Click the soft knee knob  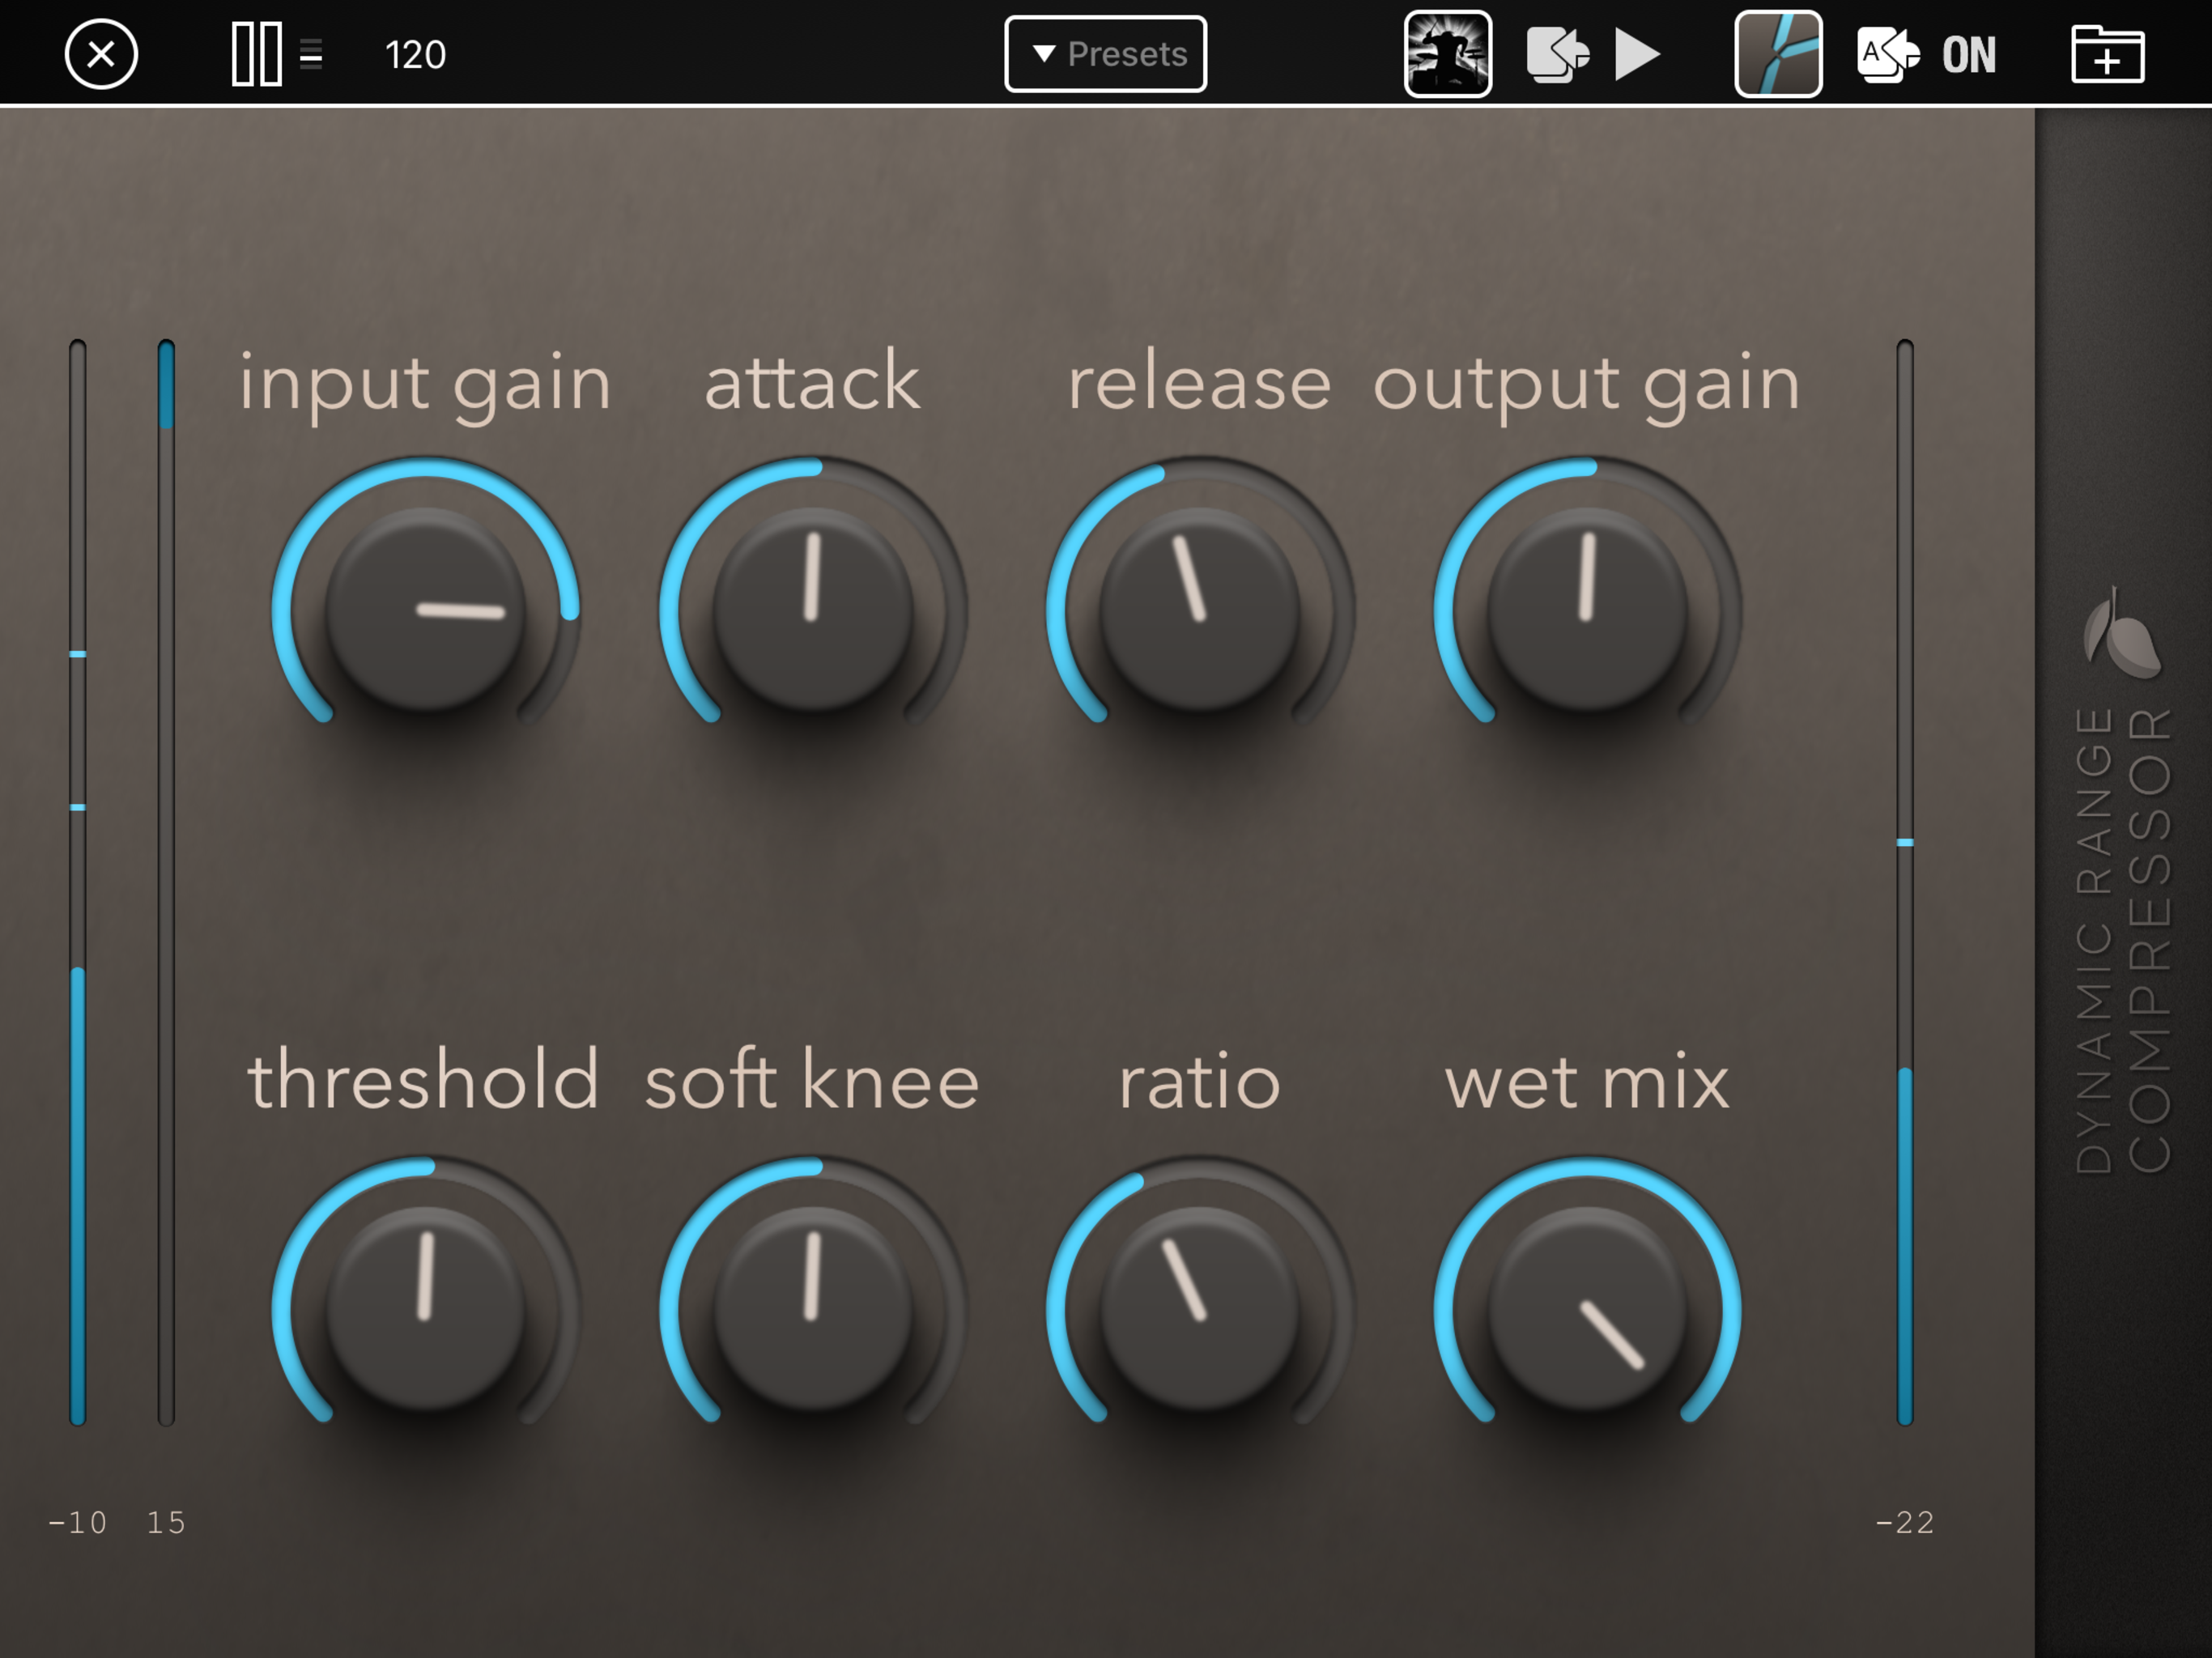pos(813,1308)
